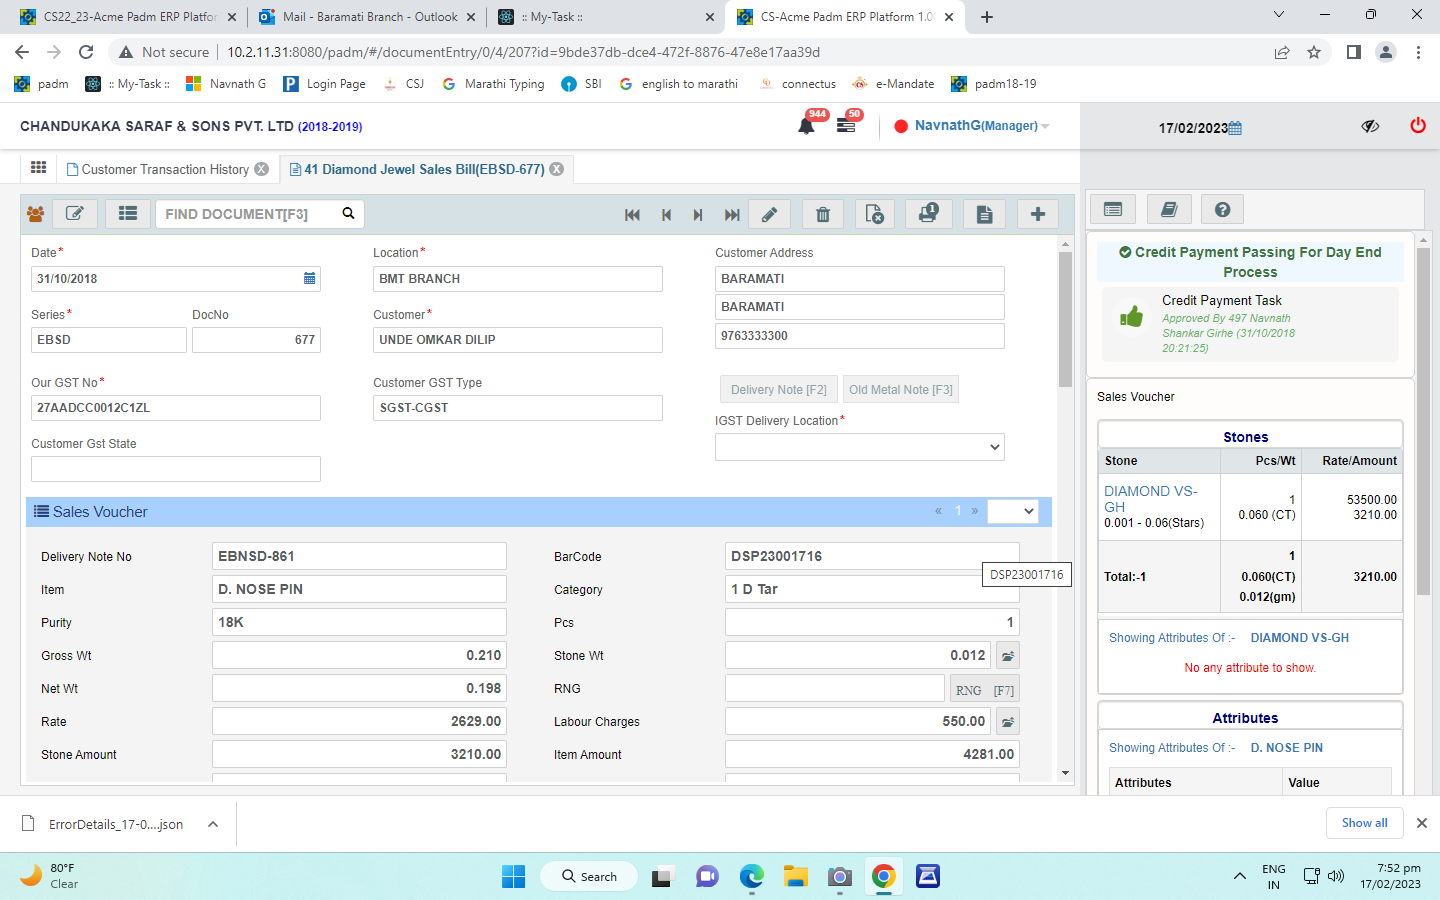This screenshot has width=1440, height=900.
Task: Open the NavnathG(Manager) user dropdown
Action: coord(981,126)
